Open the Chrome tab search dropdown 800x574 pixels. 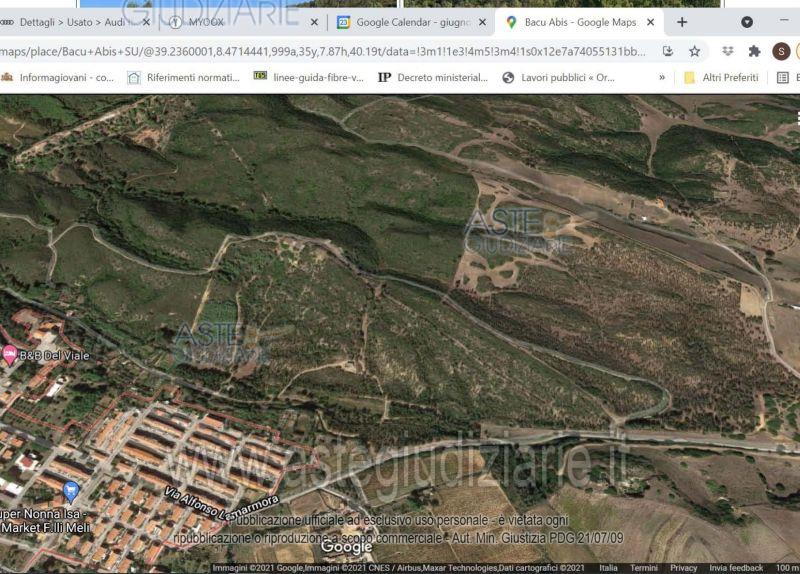(x=747, y=22)
